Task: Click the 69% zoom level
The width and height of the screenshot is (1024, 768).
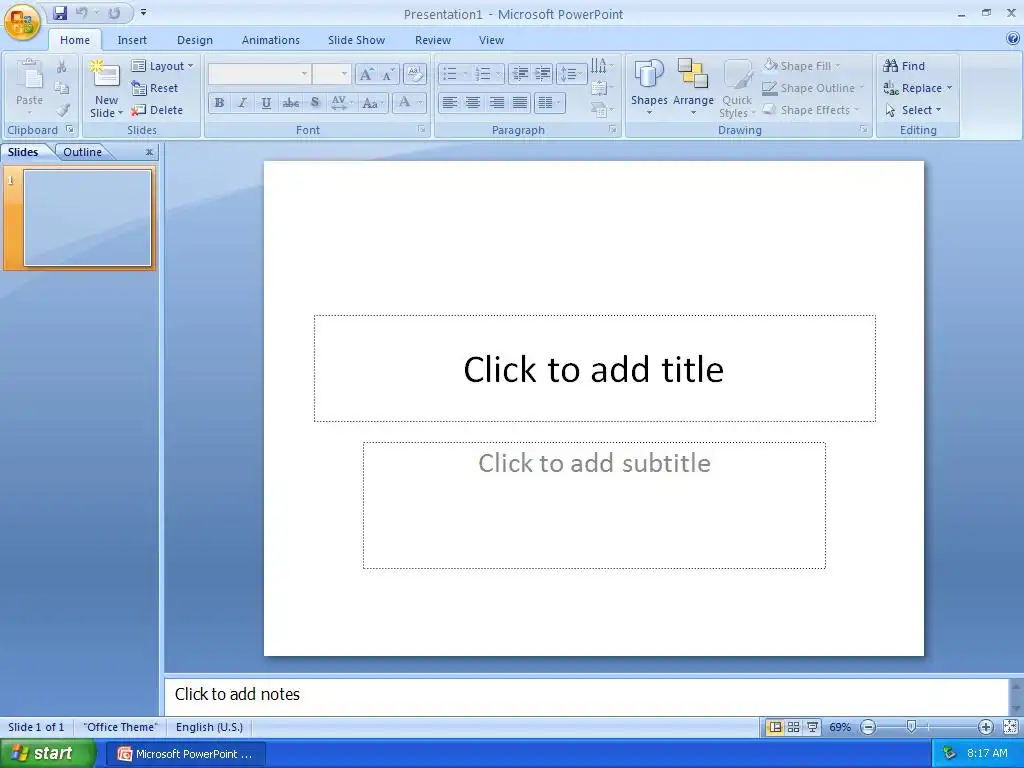Action: pos(840,727)
